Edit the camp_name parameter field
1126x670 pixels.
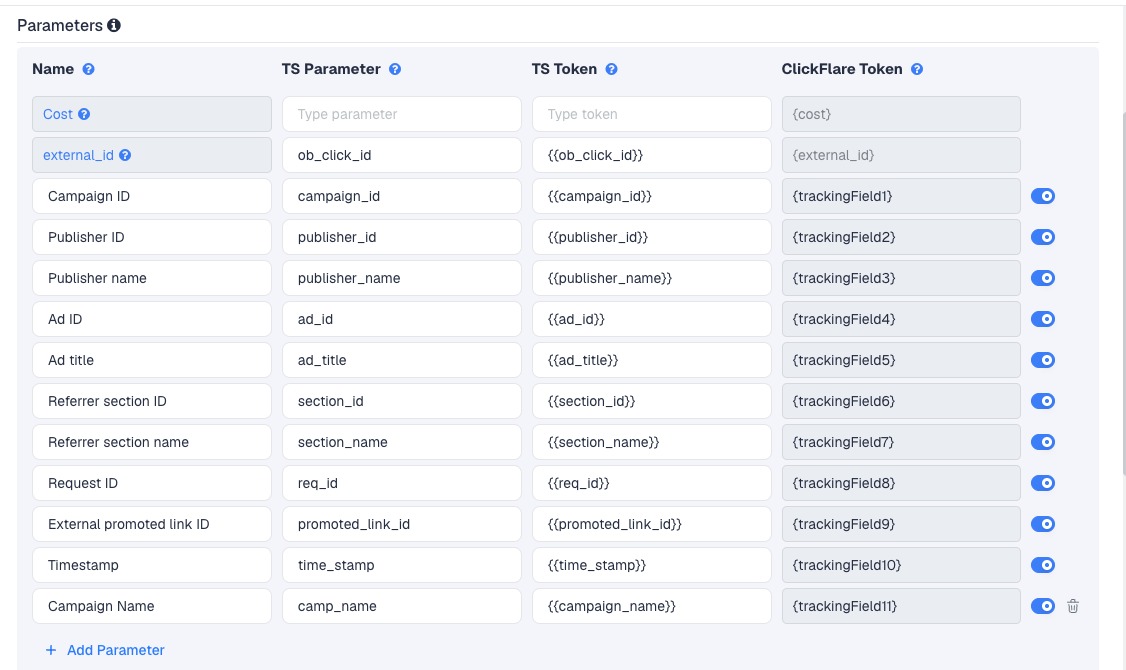coord(401,606)
